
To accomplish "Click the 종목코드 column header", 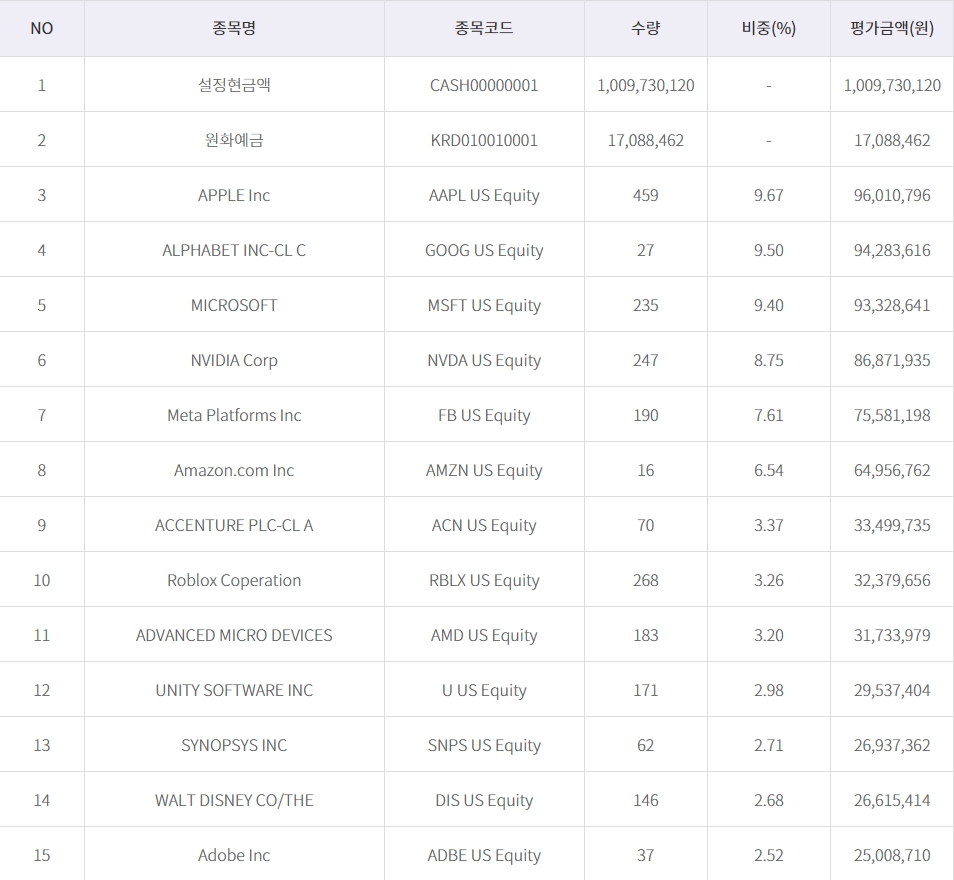I will (484, 28).
